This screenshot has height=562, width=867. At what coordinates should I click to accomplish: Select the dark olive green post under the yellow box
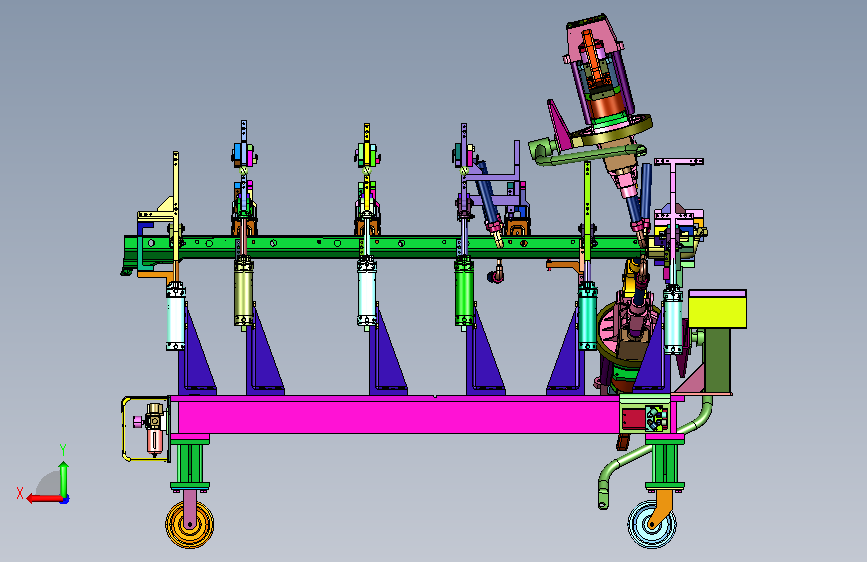pyautogui.click(x=718, y=360)
